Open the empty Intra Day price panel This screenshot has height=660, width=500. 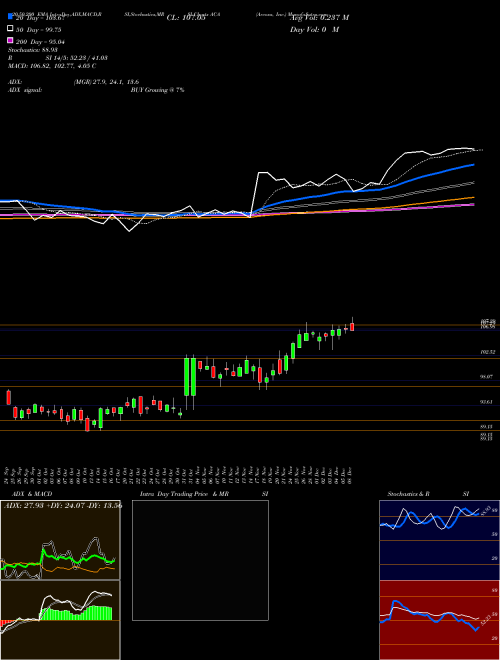200,560
